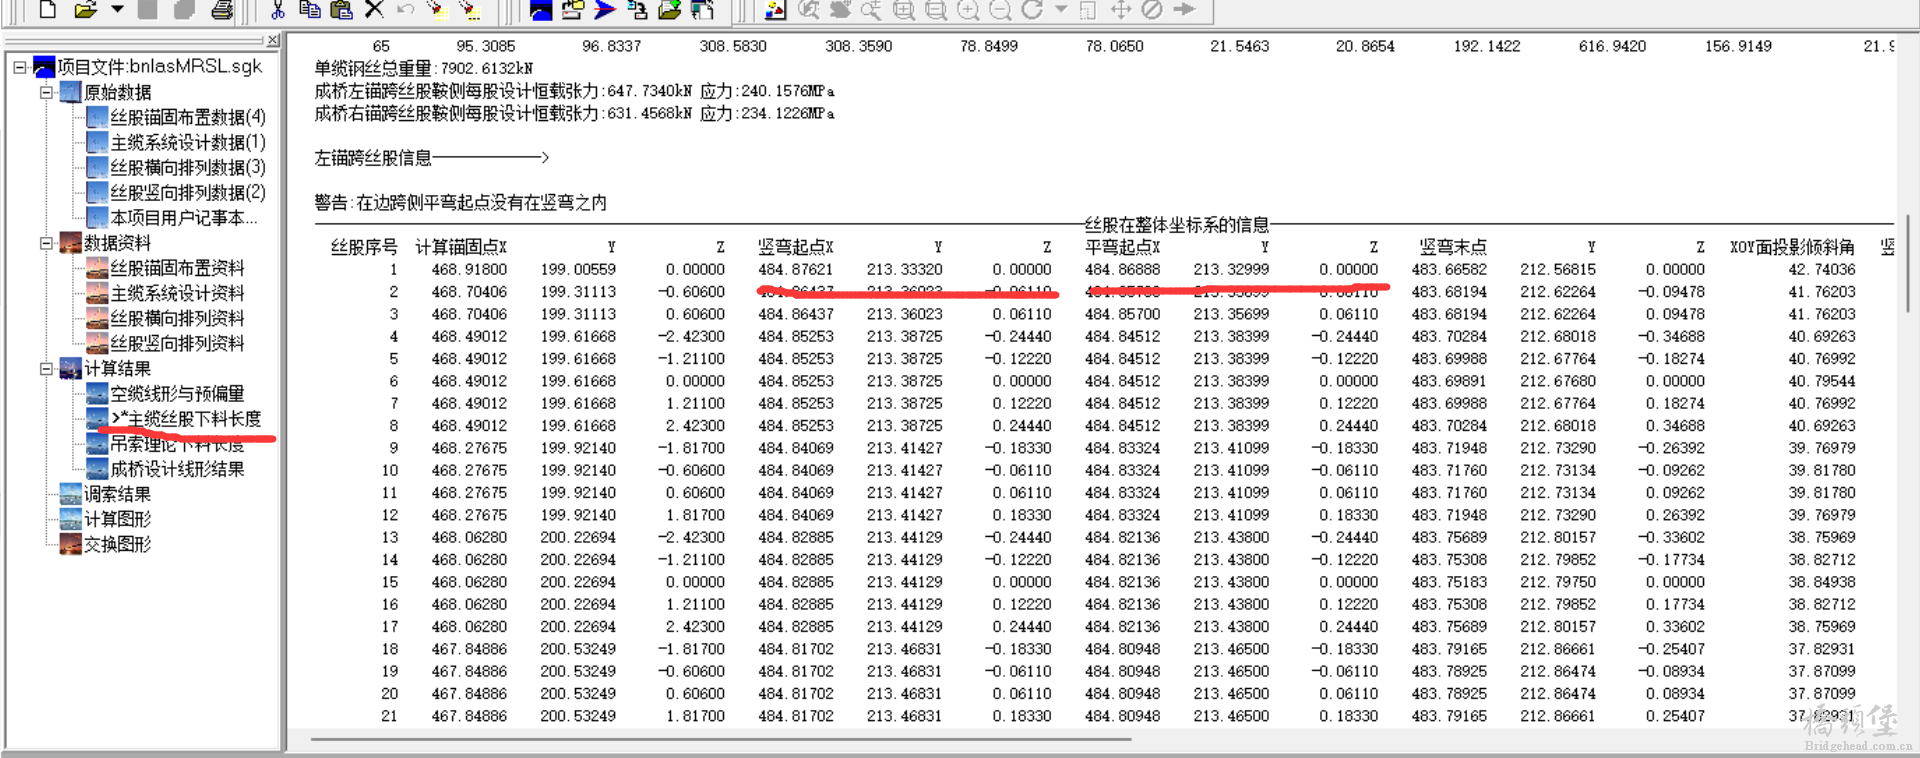Click the New file toolbar icon

pyautogui.click(x=47, y=10)
